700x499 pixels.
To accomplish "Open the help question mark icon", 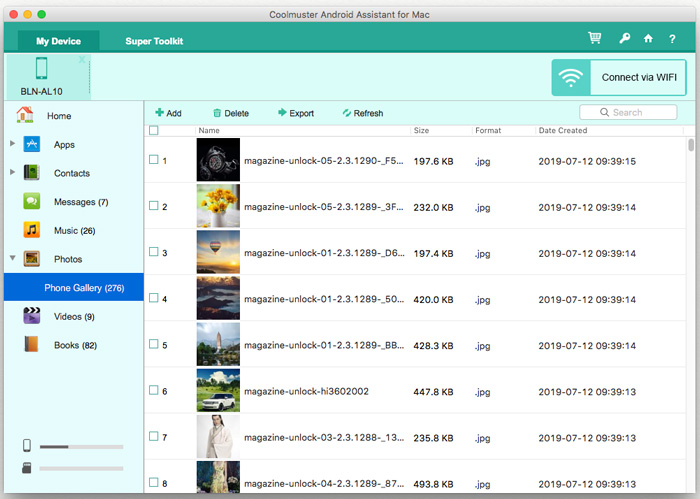I will (x=672, y=39).
